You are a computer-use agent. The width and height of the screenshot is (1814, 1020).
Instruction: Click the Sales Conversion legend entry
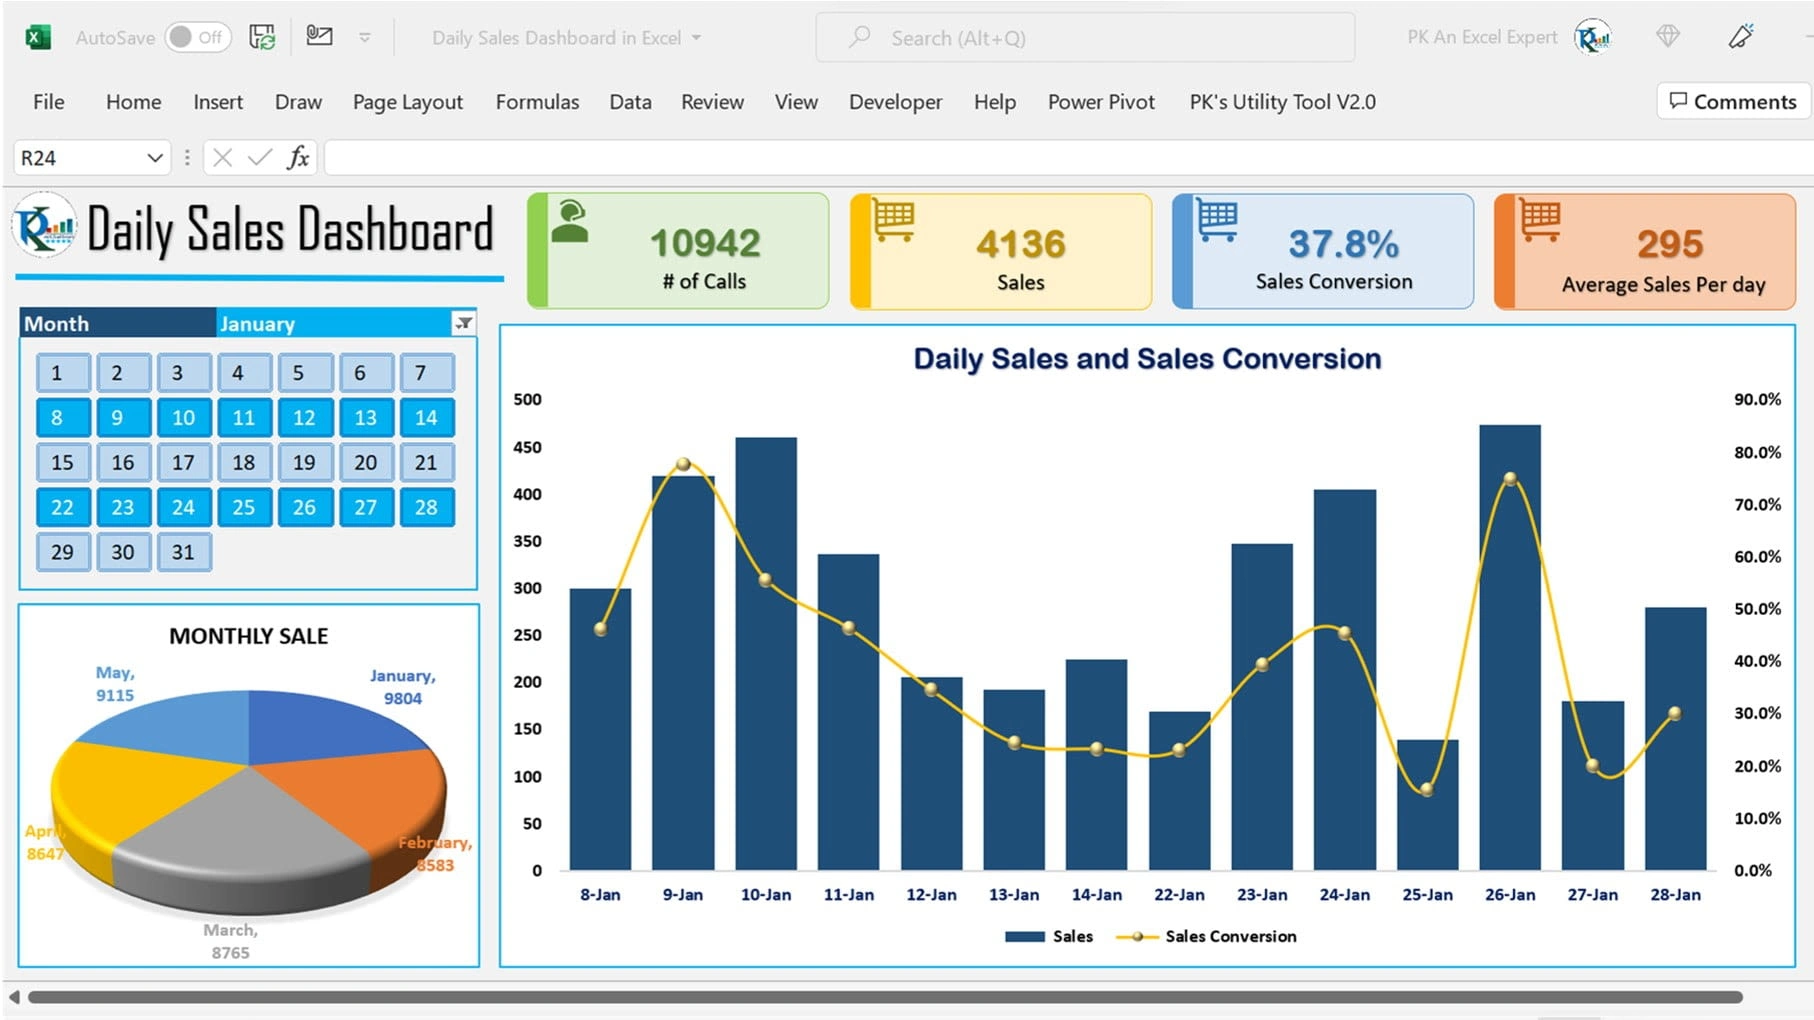pyautogui.click(x=1207, y=936)
